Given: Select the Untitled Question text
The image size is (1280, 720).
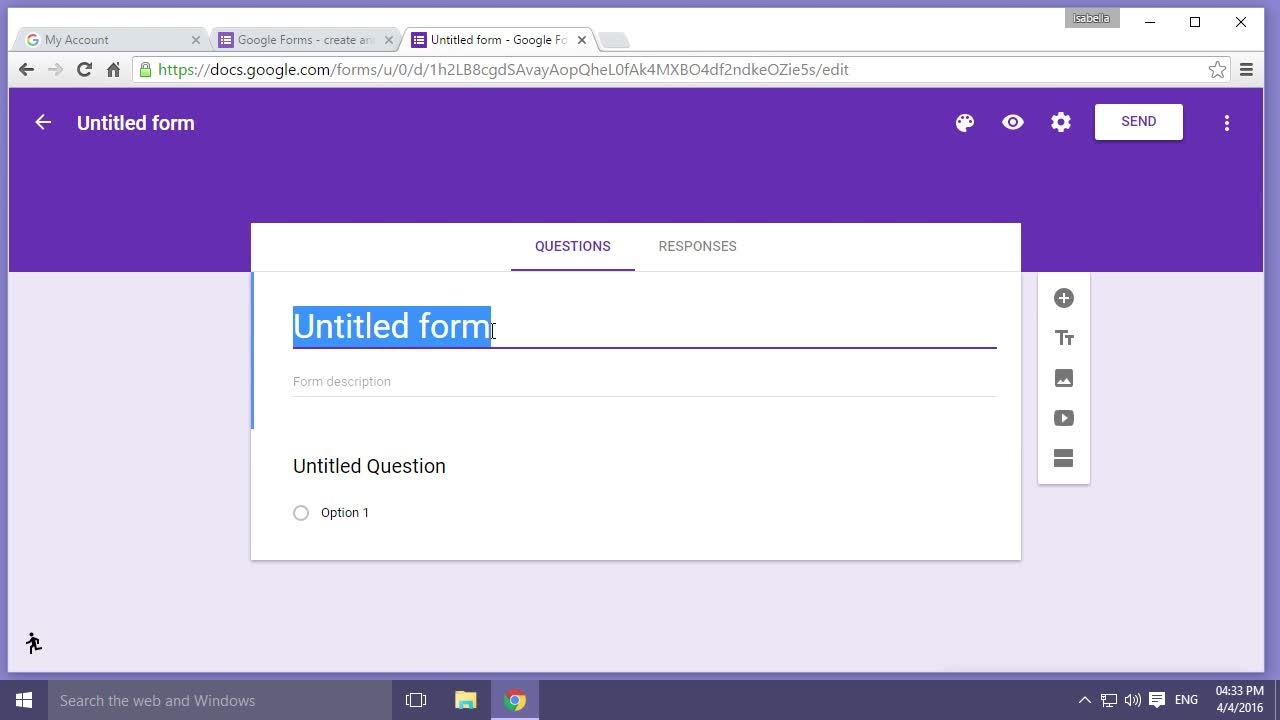Looking at the screenshot, I should (369, 466).
